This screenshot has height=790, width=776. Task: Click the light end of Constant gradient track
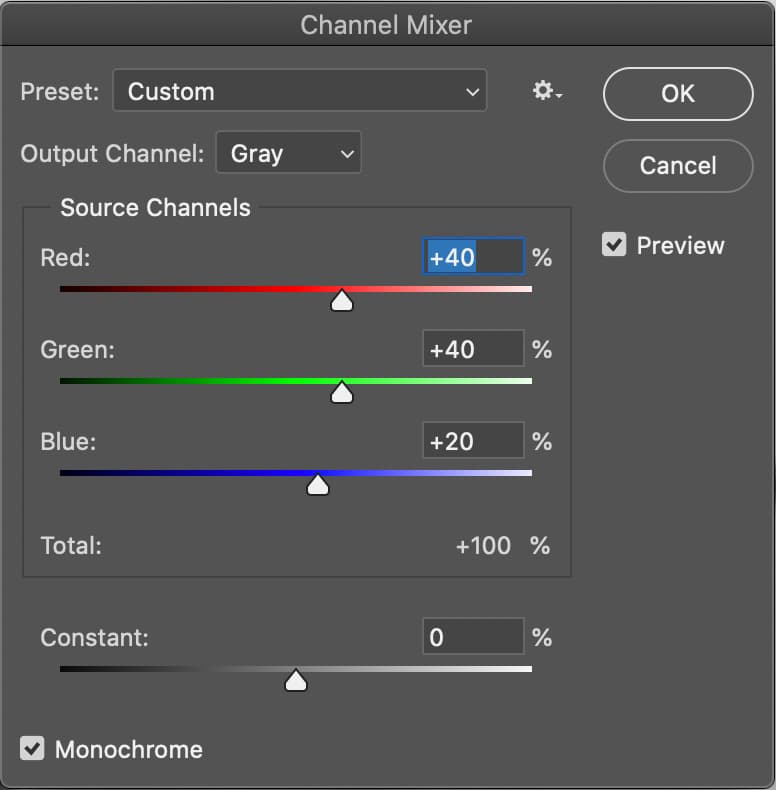524,669
